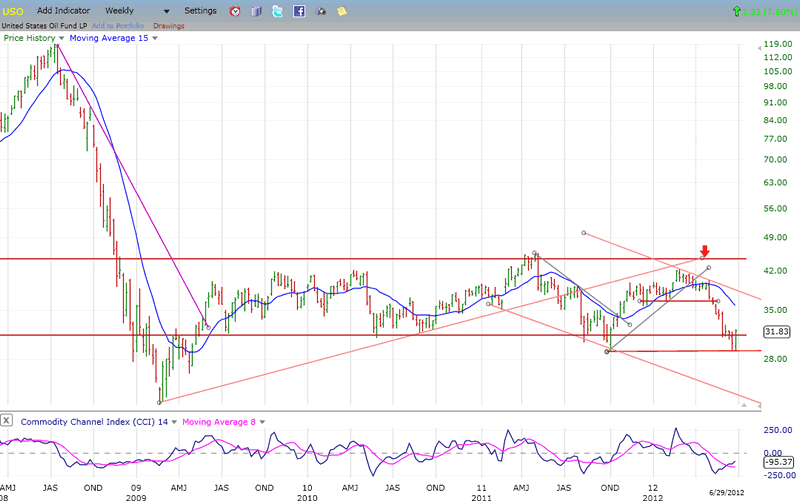This screenshot has width=800, height=501.
Task: Click the red down arrow chart marker
Action: tap(705, 251)
